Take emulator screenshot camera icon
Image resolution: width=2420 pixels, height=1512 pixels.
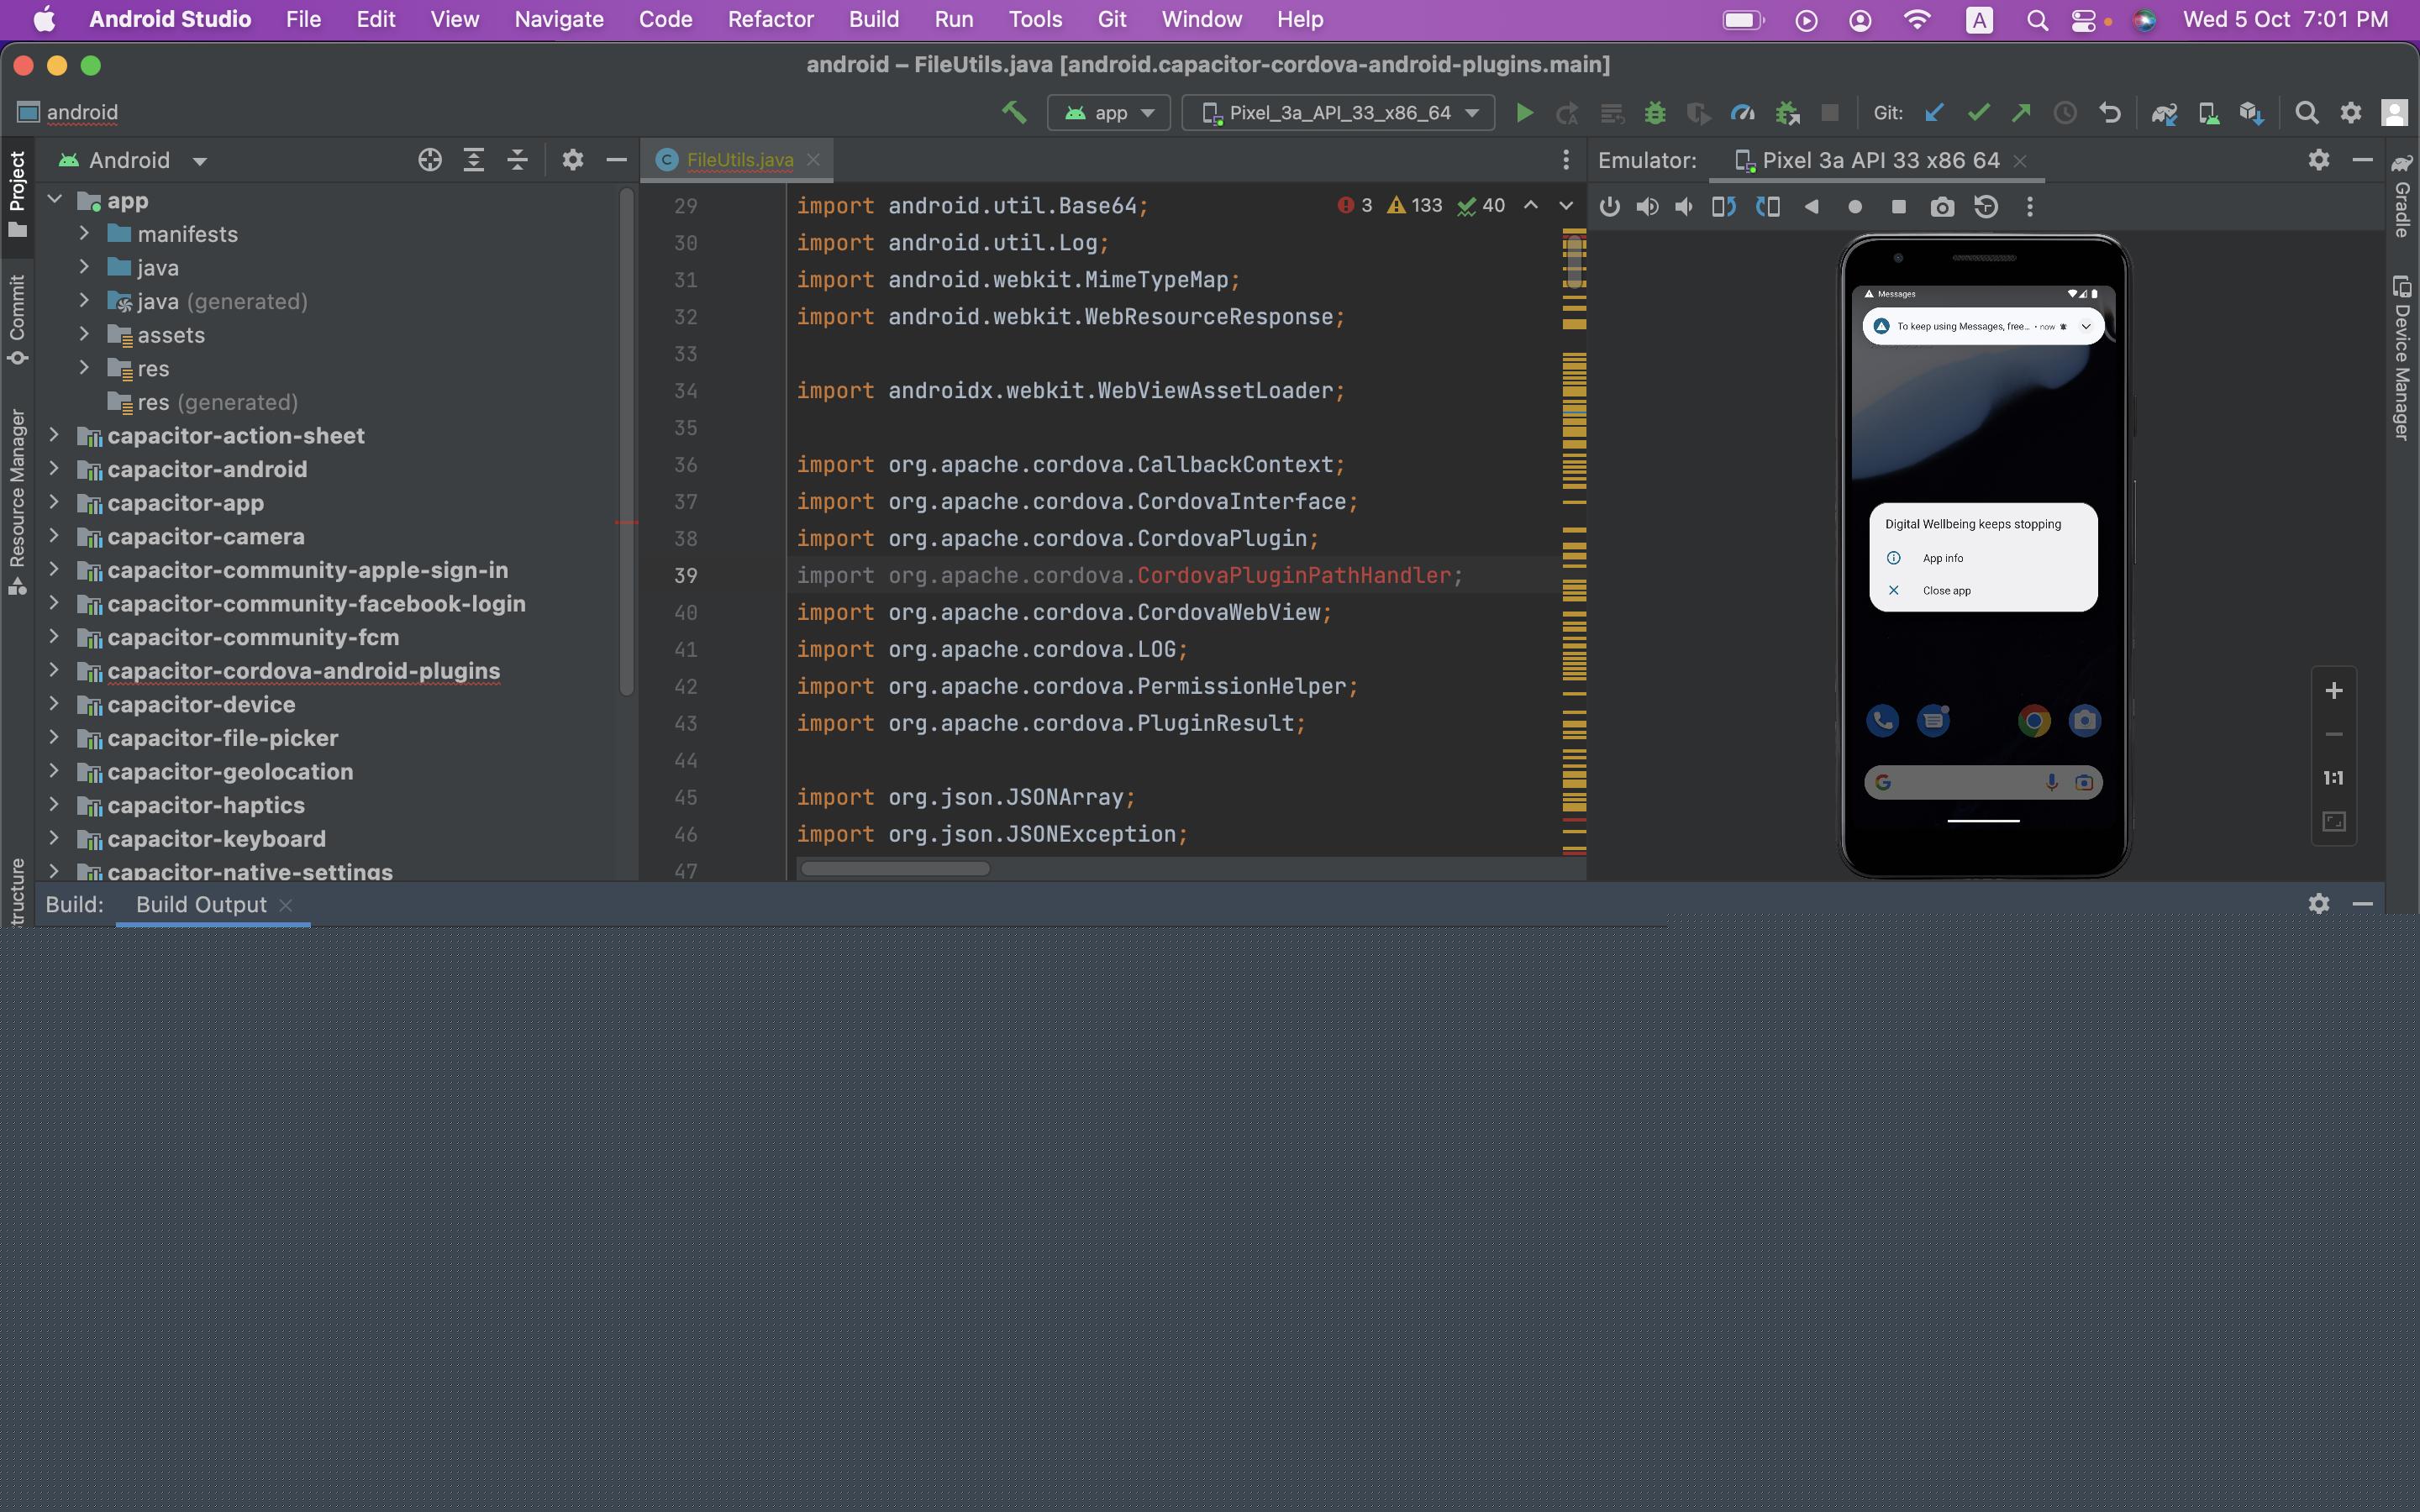click(x=1942, y=207)
